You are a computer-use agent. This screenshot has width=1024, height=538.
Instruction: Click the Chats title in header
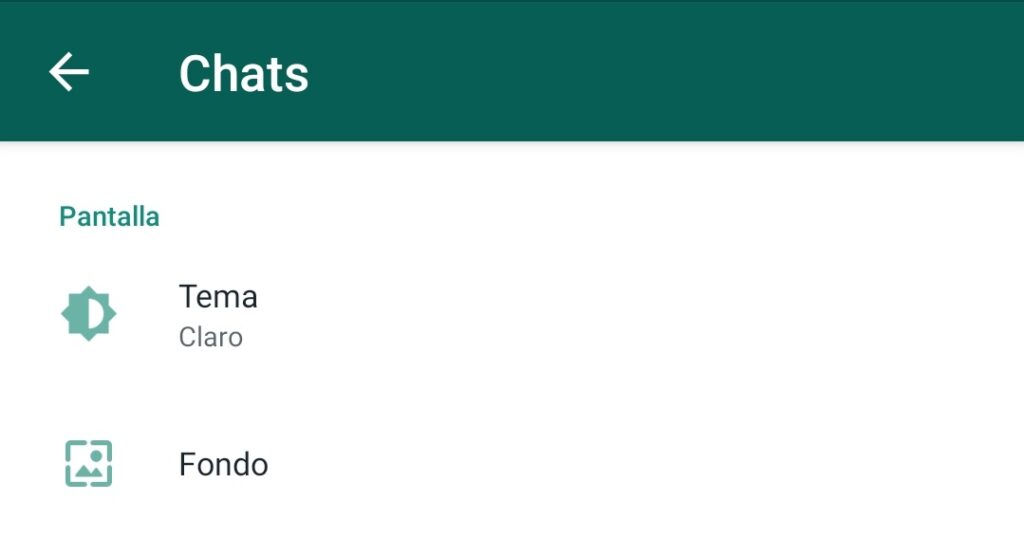click(244, 74)
